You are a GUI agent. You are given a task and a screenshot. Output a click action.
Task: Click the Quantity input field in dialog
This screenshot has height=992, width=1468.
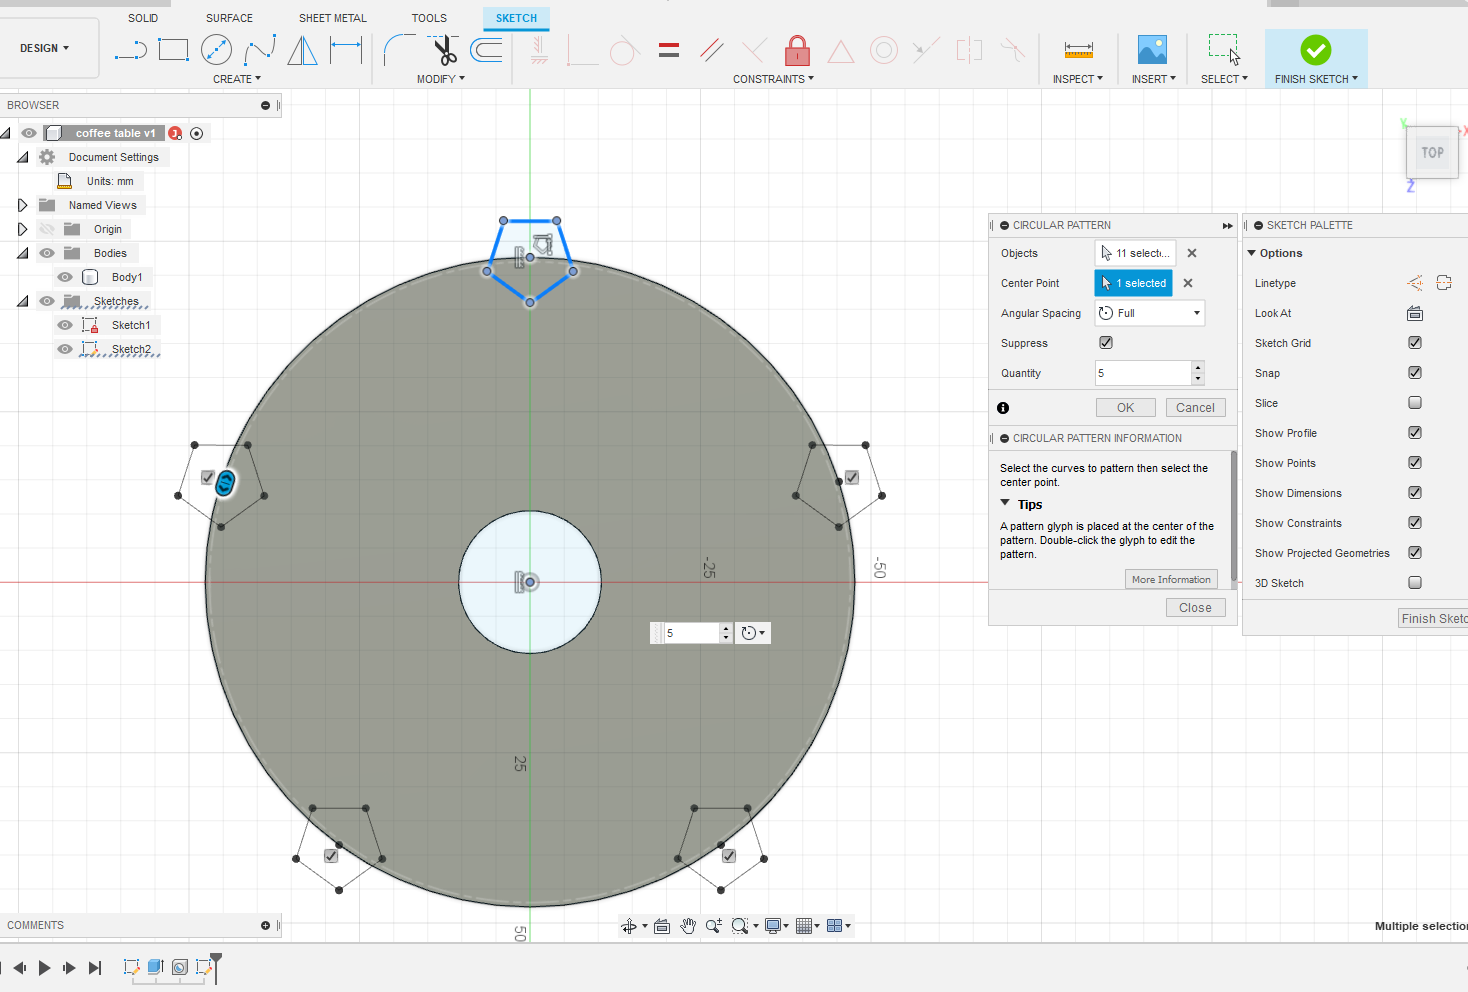1142,373
